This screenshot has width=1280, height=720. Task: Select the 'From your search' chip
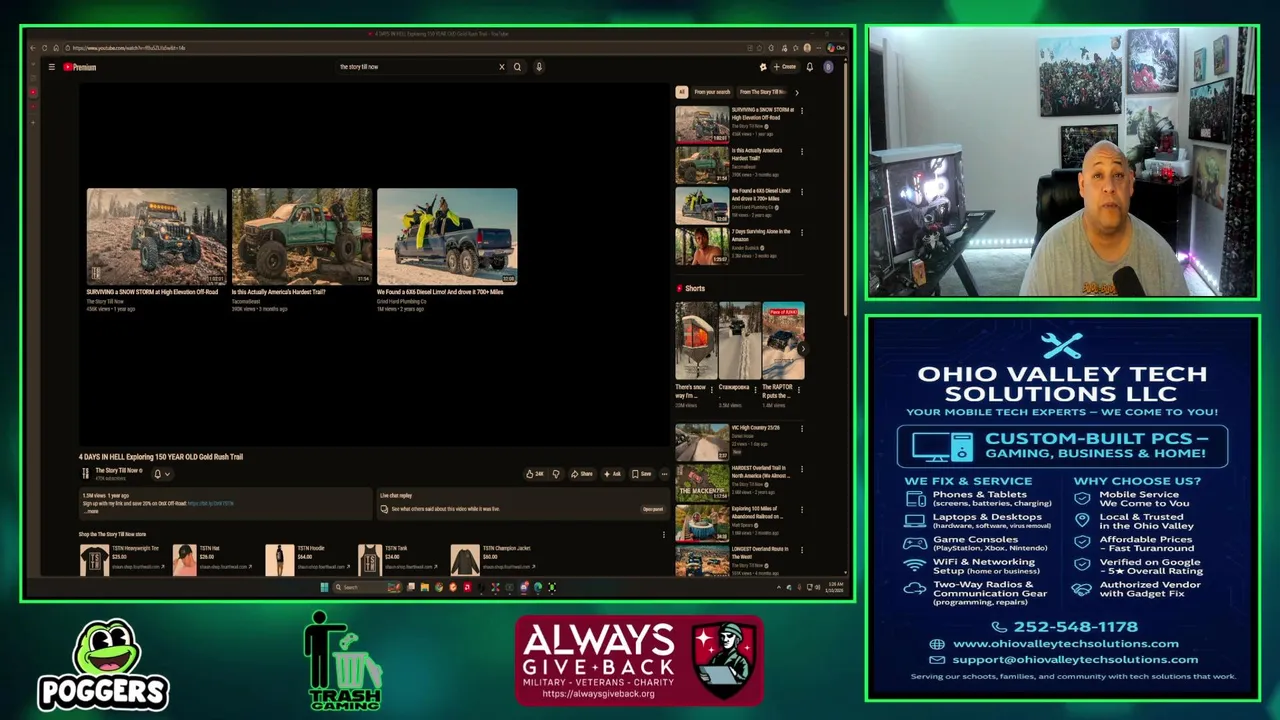[712, 92]
